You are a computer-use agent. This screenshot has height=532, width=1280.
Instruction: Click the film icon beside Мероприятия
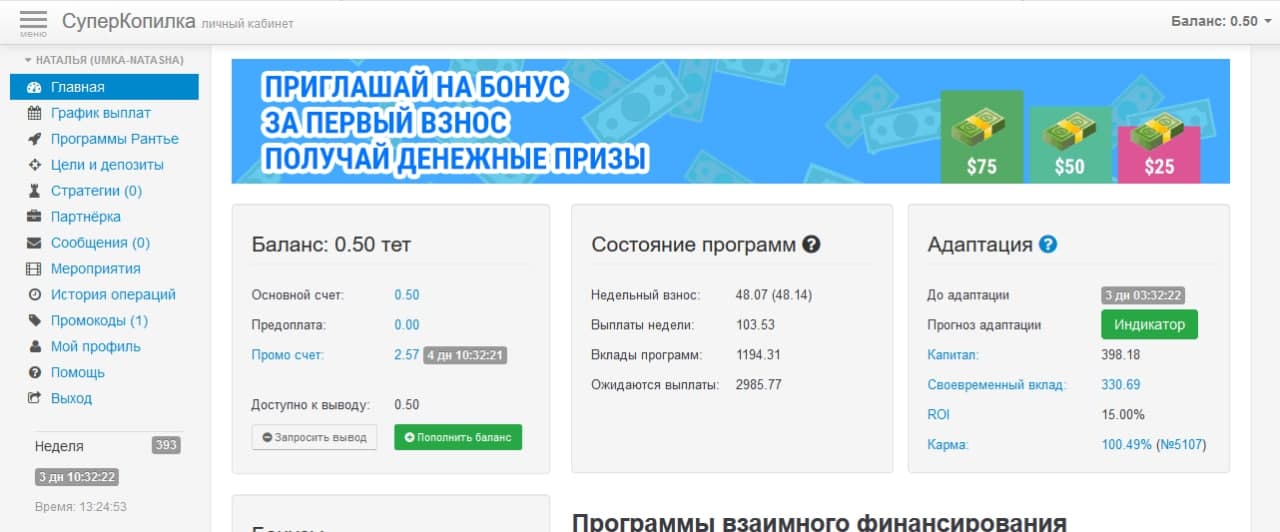click(x=34, y=269)
